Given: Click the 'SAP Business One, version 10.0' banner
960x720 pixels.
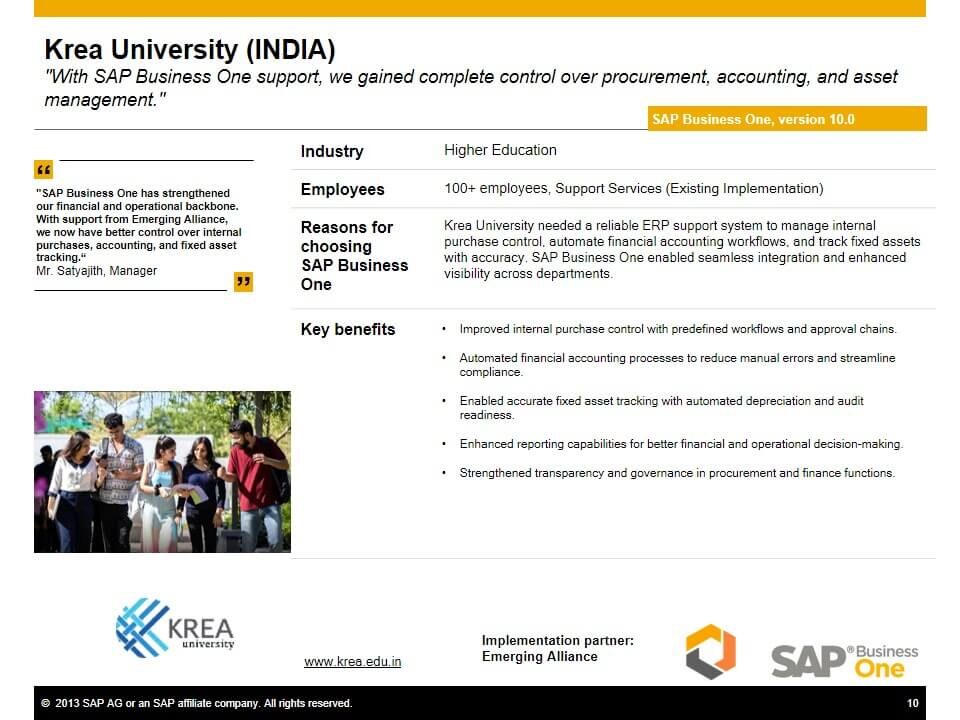Looking at the screenshot, I should click(x=787, y=119).
